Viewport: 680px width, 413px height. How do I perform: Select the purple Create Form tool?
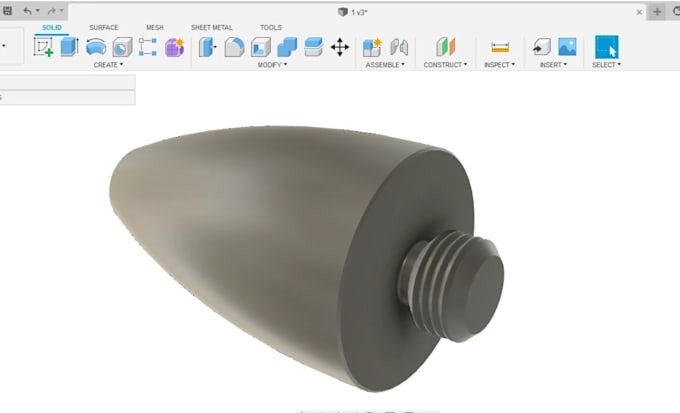click(x=174, y=47)
